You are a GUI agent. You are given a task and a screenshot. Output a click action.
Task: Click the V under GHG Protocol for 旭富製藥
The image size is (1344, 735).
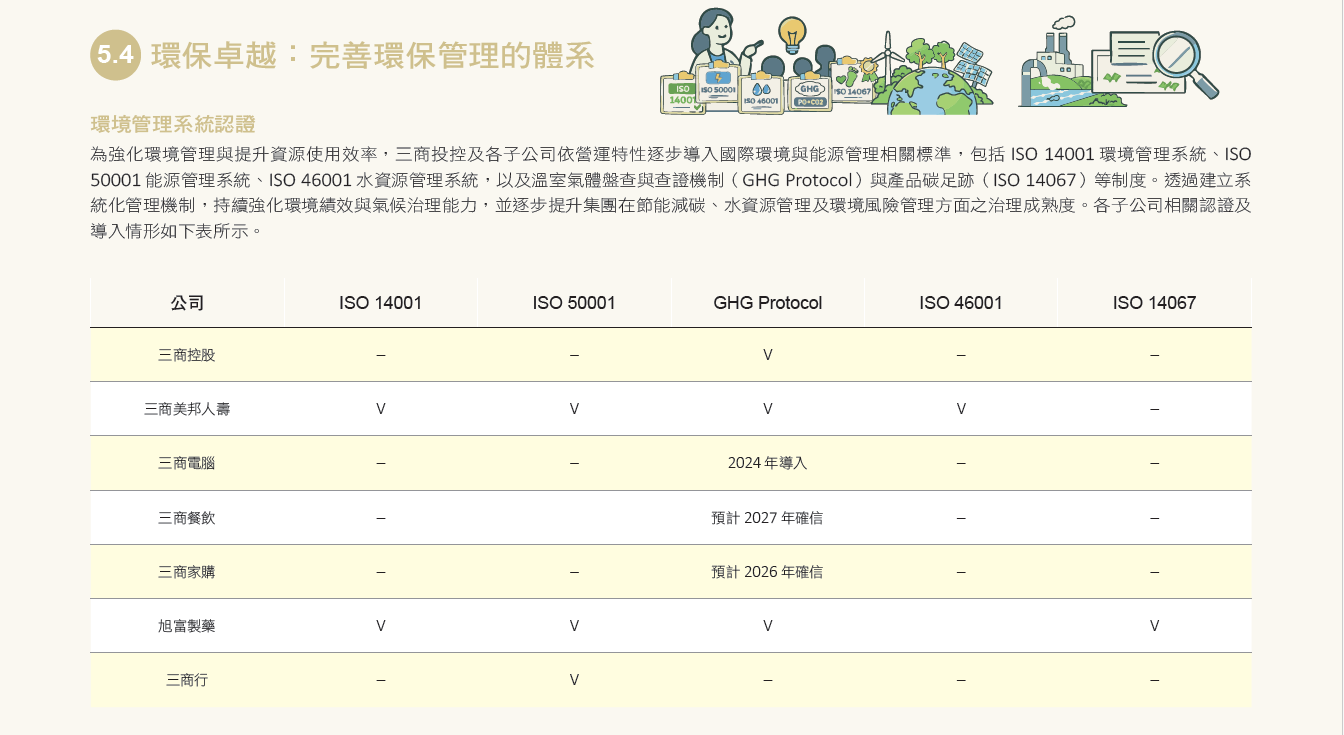[x=768, y=626]
